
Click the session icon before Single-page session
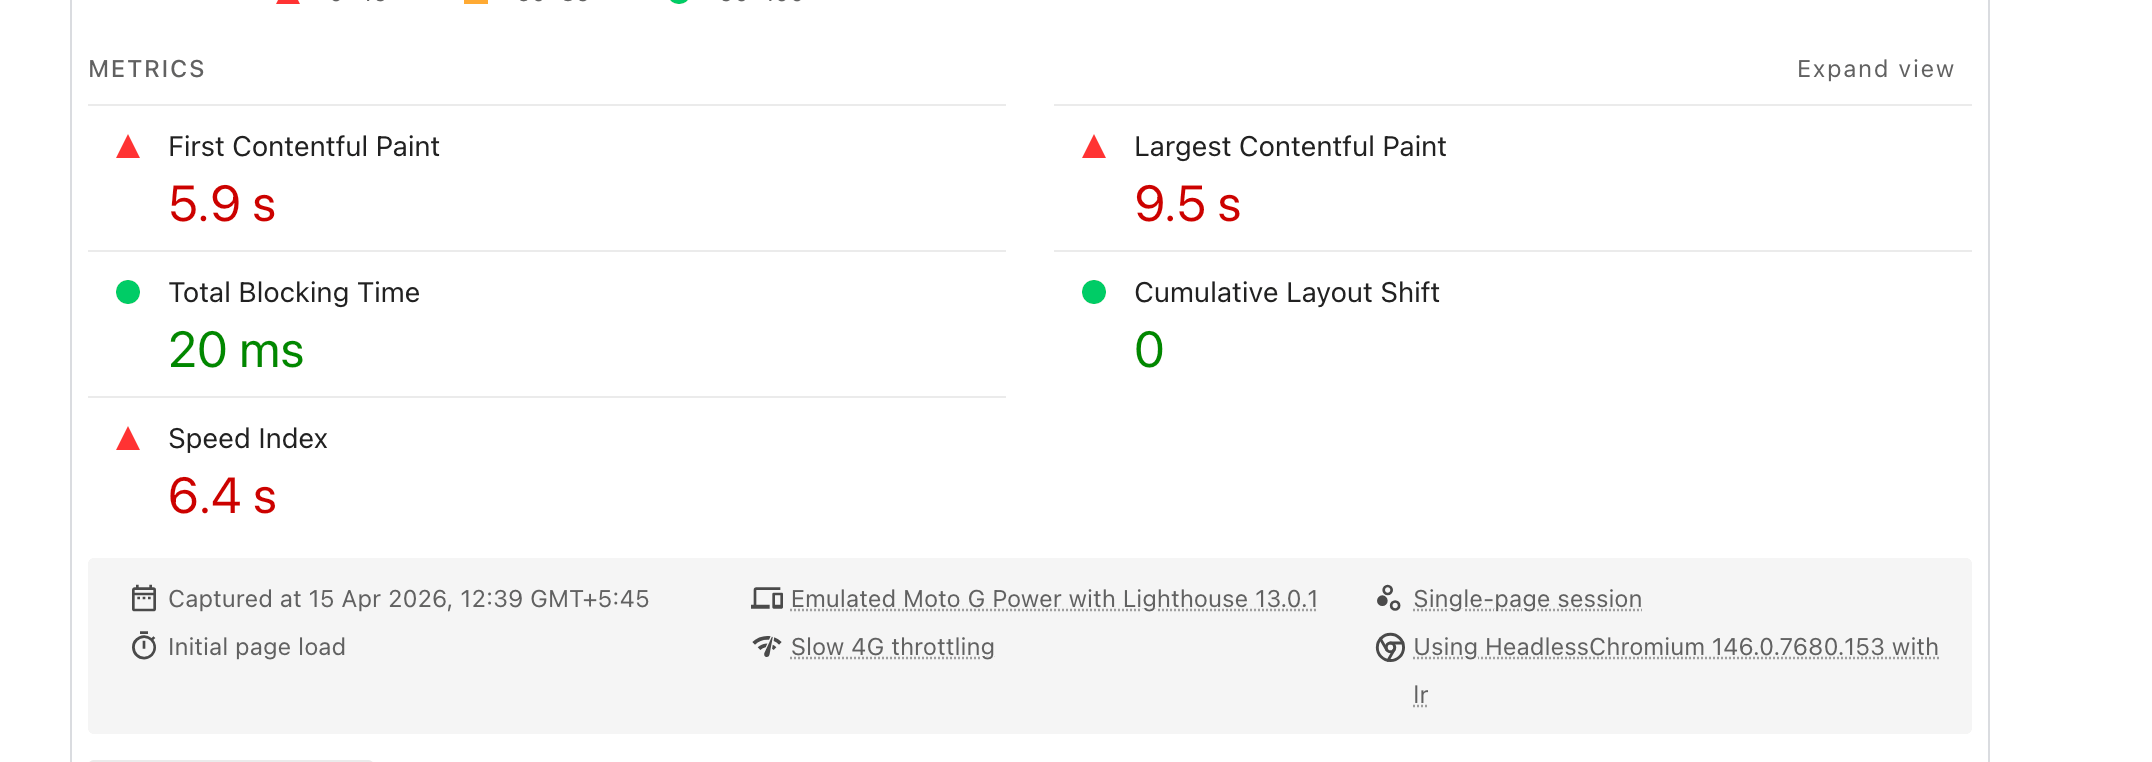click(x=1387, y=598)
